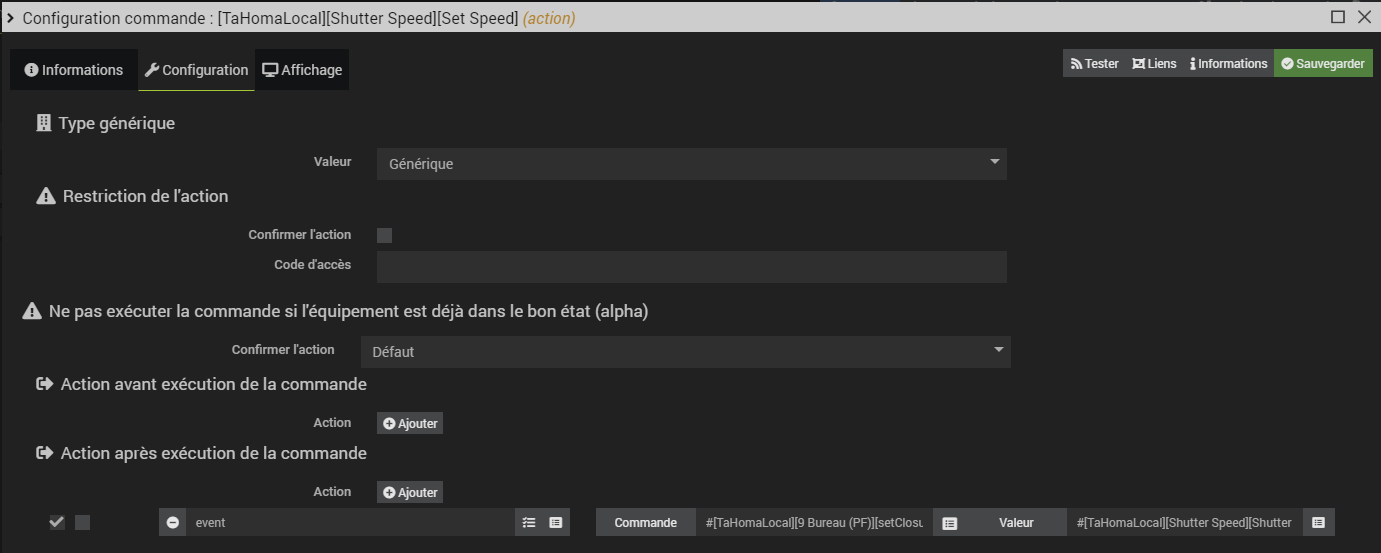1381x553 pixels.
Task: Switch to the Informations tab
Action: [x=74, y=70]
